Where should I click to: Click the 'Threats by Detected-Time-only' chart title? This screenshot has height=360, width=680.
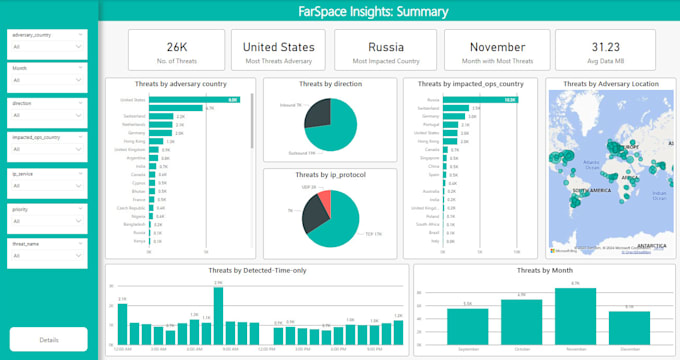pos(257,270)
